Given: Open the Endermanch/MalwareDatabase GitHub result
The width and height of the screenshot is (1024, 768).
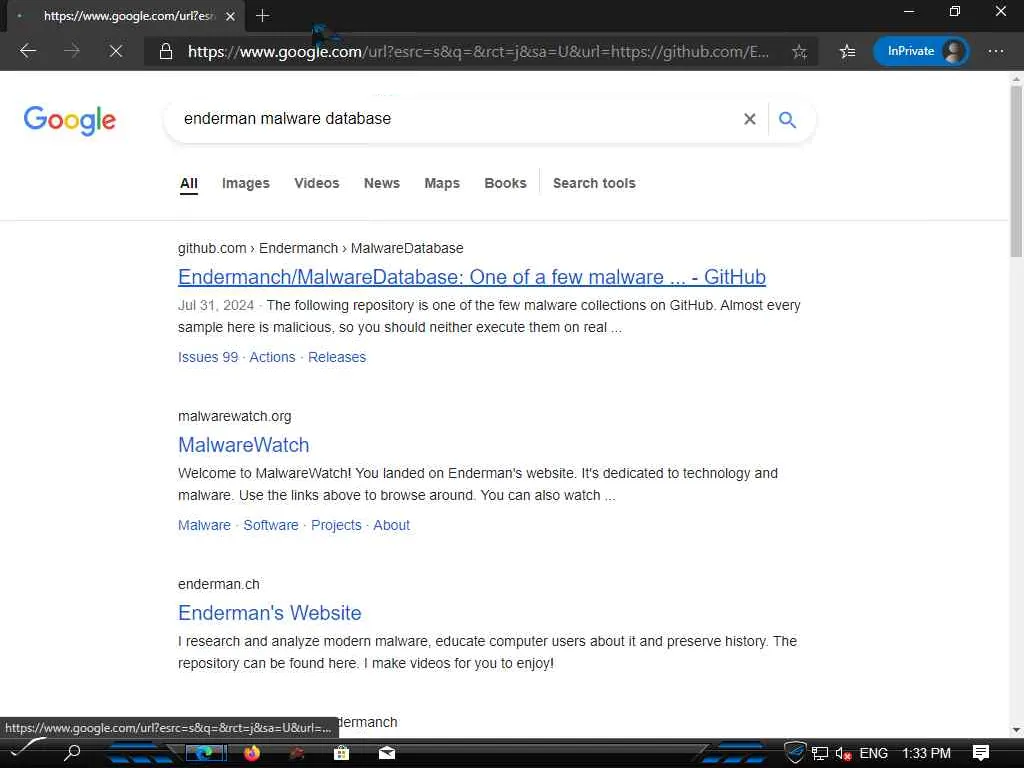Looking at the screenshot, I should pos(472,277).
